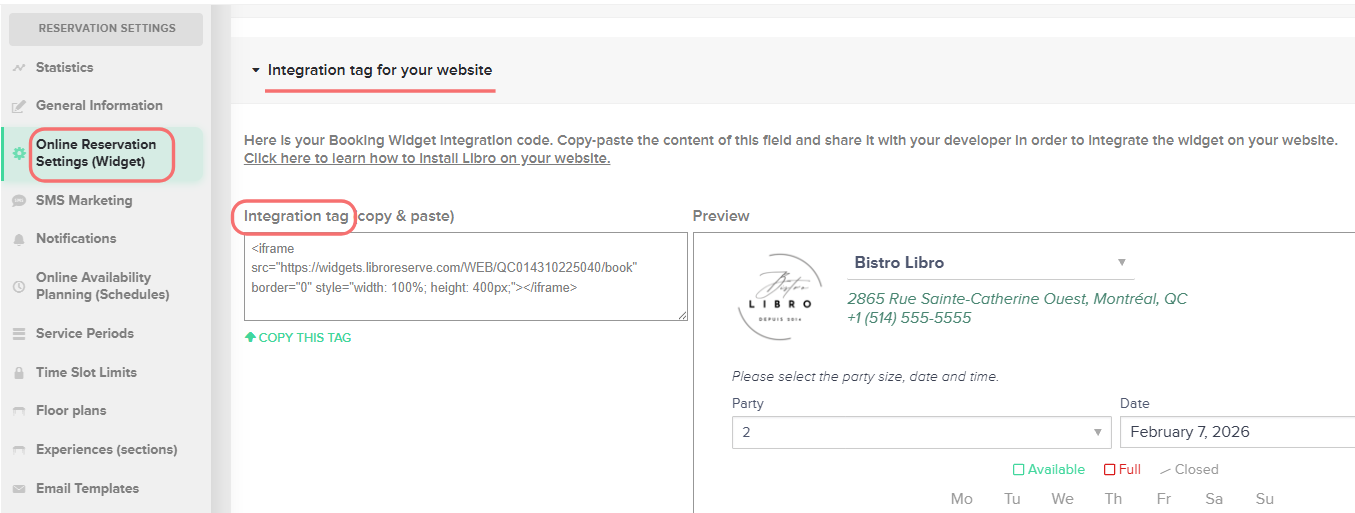
Task: Open Floor plans in the sidebar
Action: click(70, 411)
